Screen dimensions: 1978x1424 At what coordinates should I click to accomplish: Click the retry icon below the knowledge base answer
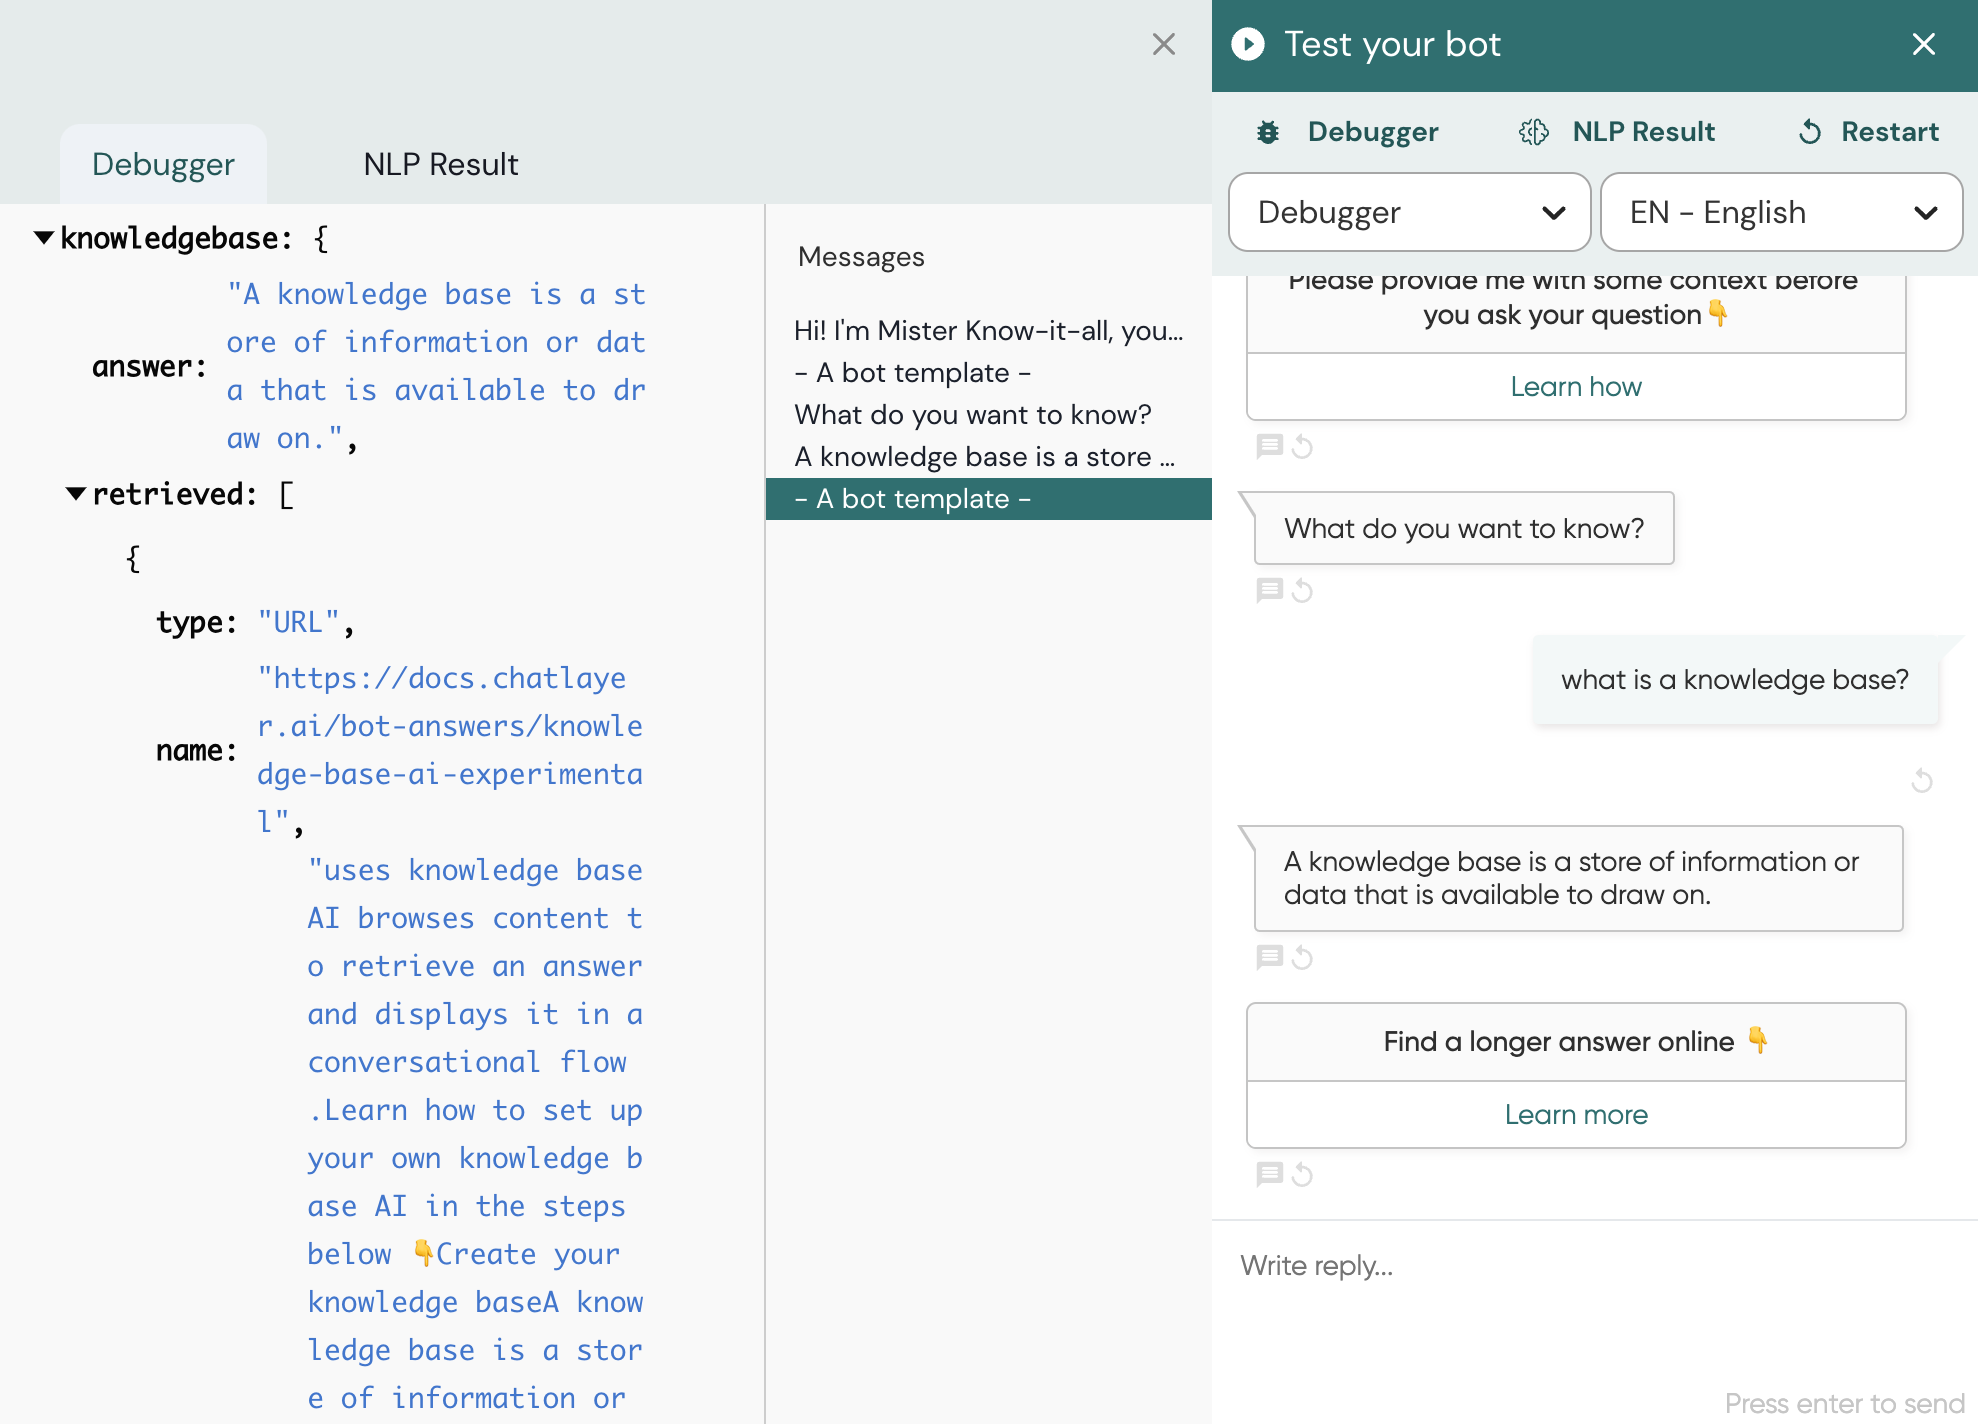[1302, 958]
